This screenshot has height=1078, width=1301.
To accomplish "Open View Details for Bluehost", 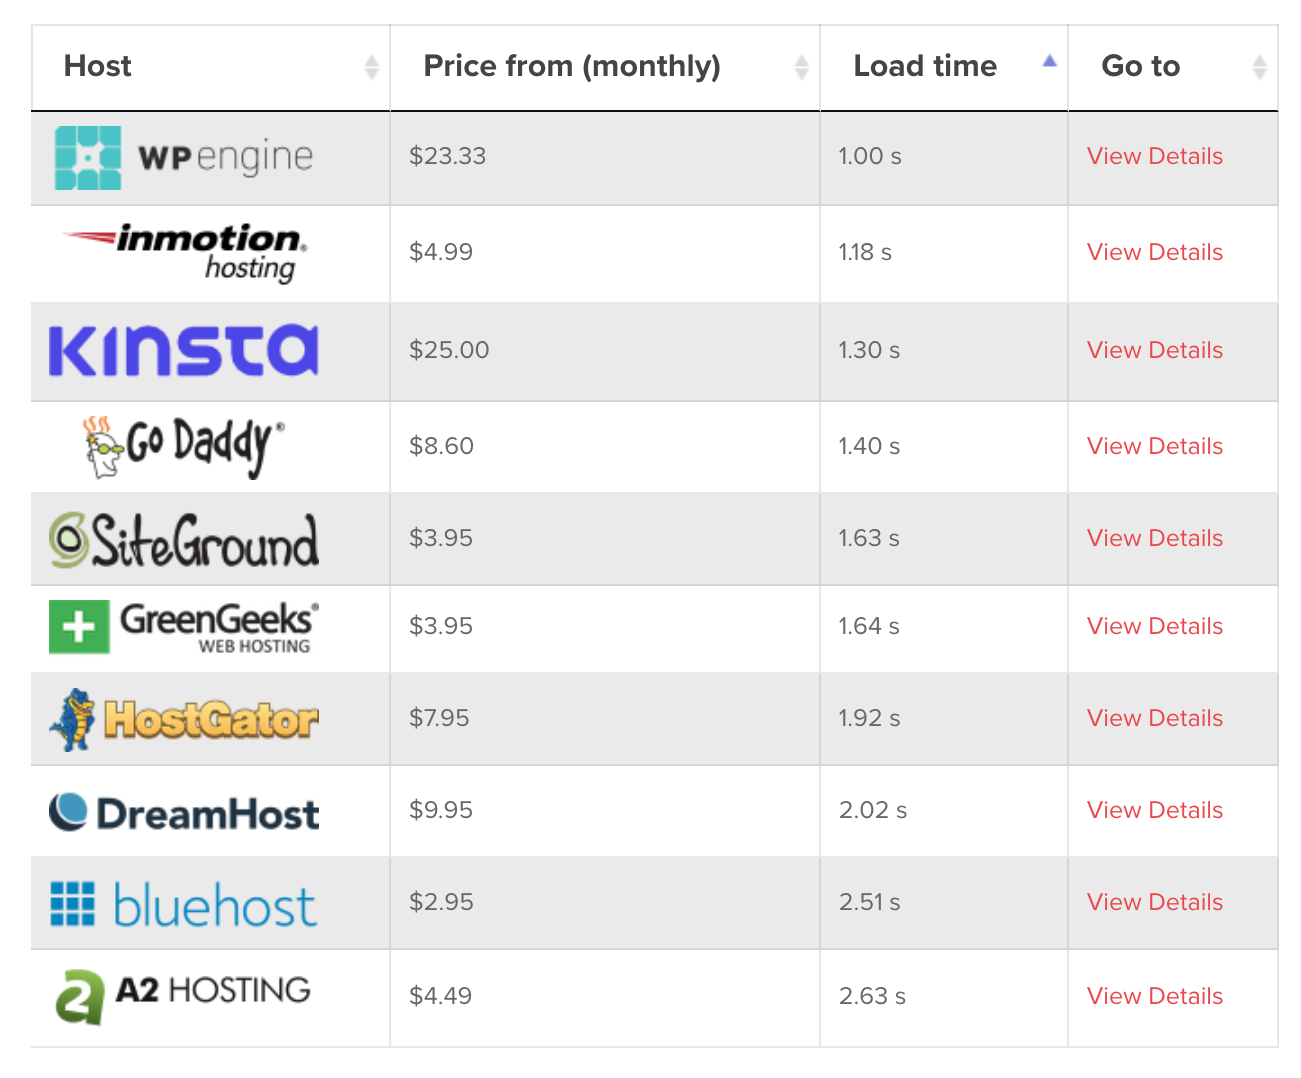I will click(1154, 902).
